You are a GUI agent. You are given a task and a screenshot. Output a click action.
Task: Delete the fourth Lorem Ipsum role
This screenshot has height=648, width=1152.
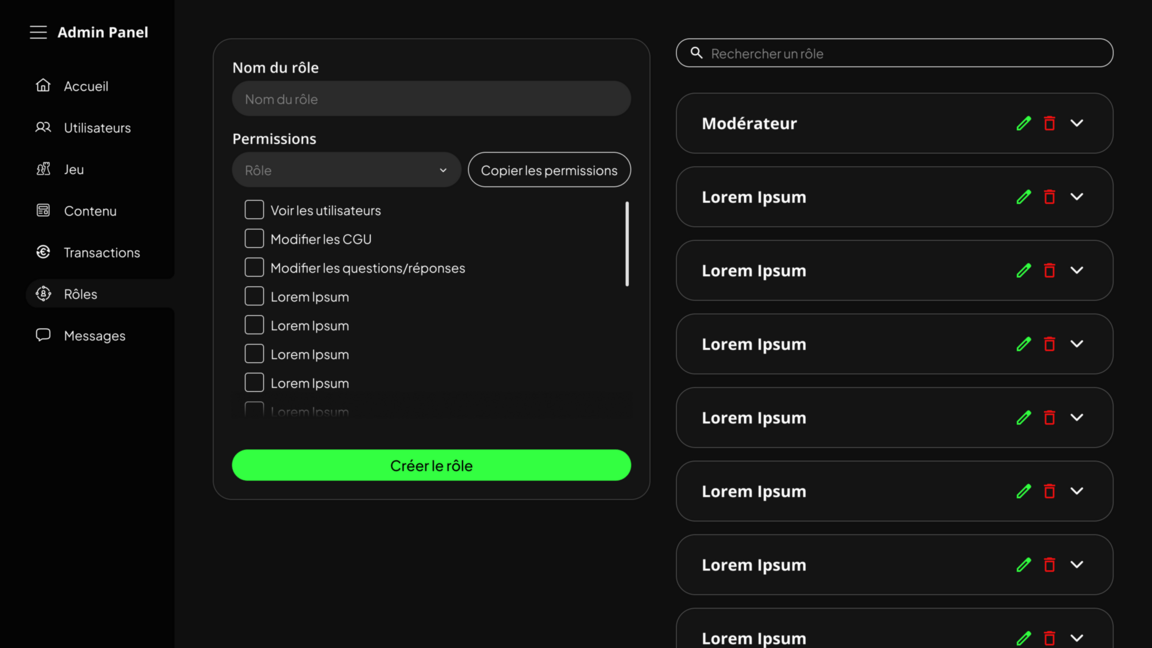tap(1049, 417)
